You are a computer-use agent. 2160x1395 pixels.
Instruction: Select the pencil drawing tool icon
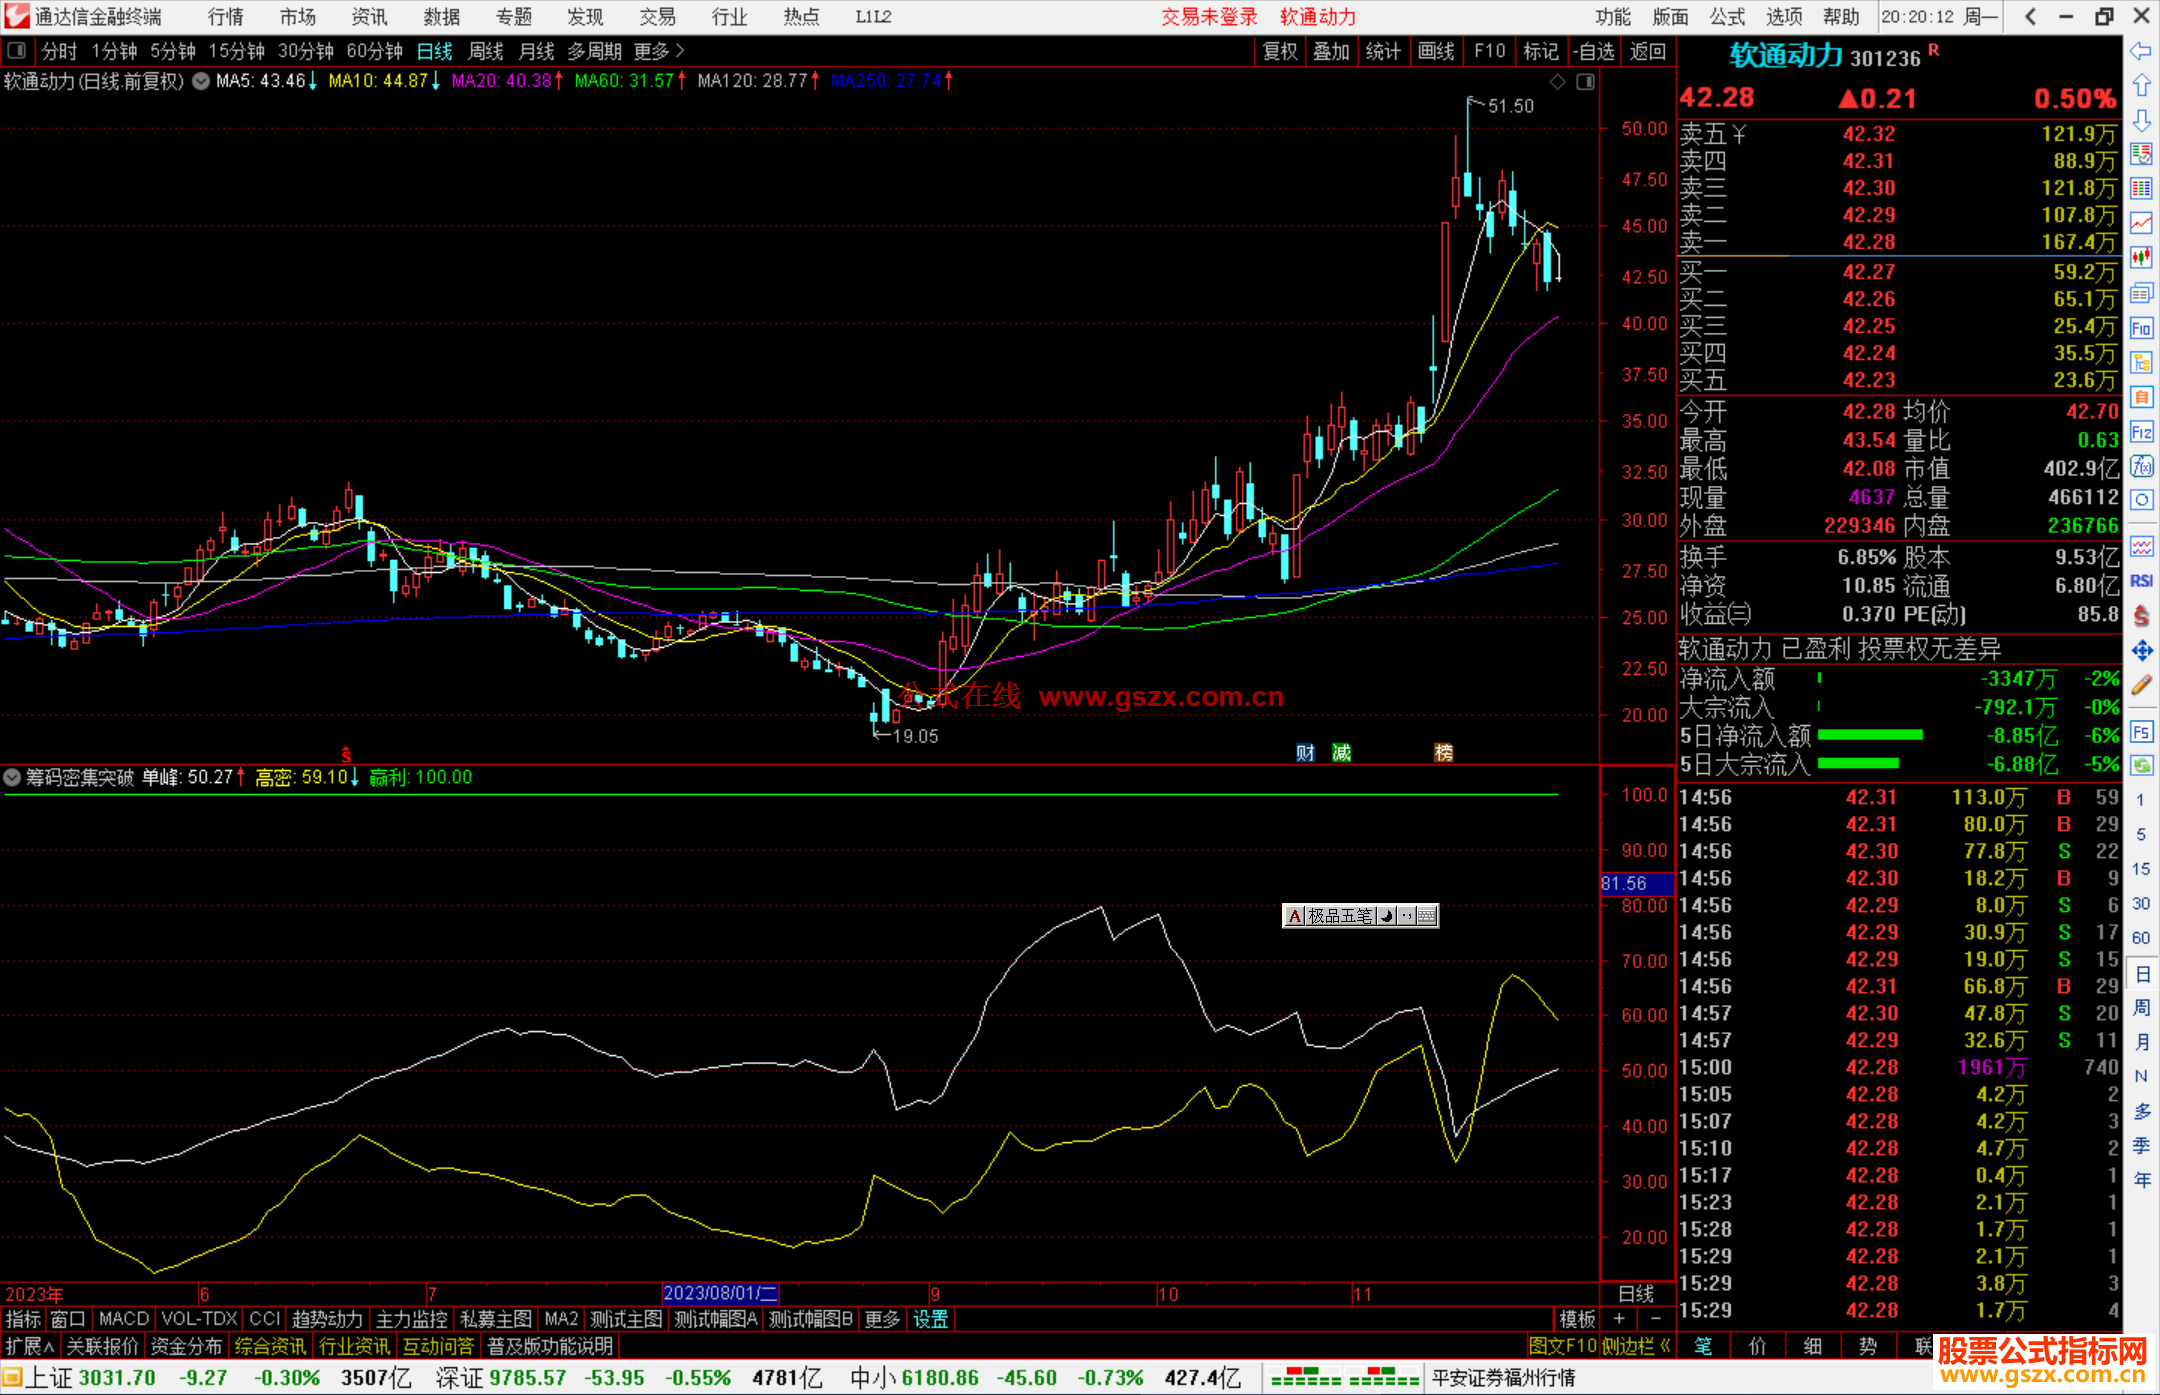pyautogui.click(x=2141, y=686)
